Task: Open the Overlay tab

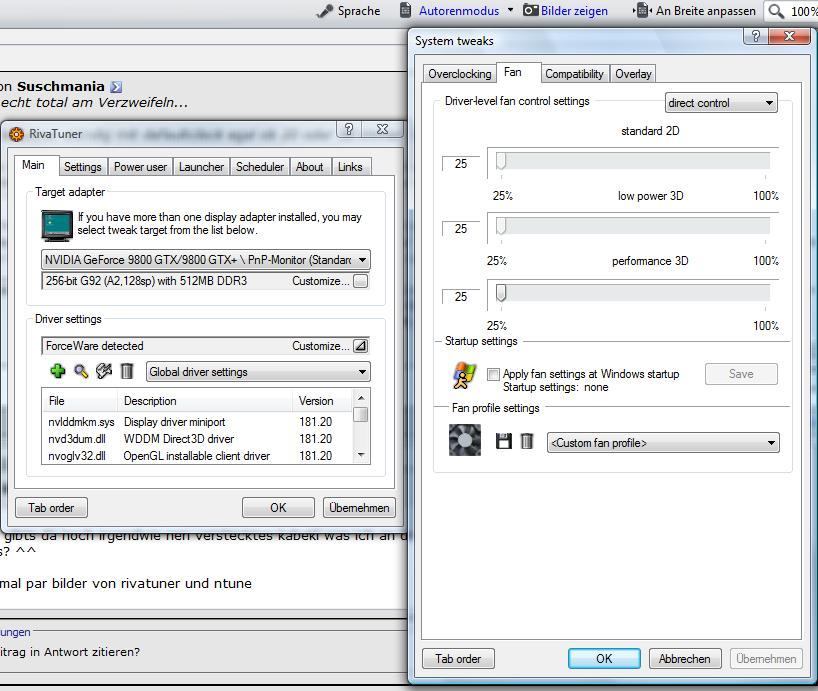Action: tap(633, 74)
